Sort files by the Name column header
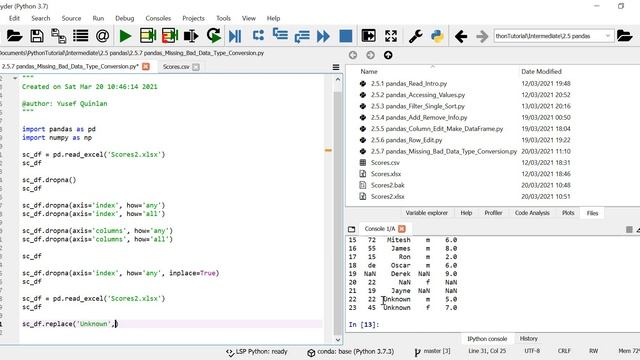 pyautogui.click(x=369, y=71)
